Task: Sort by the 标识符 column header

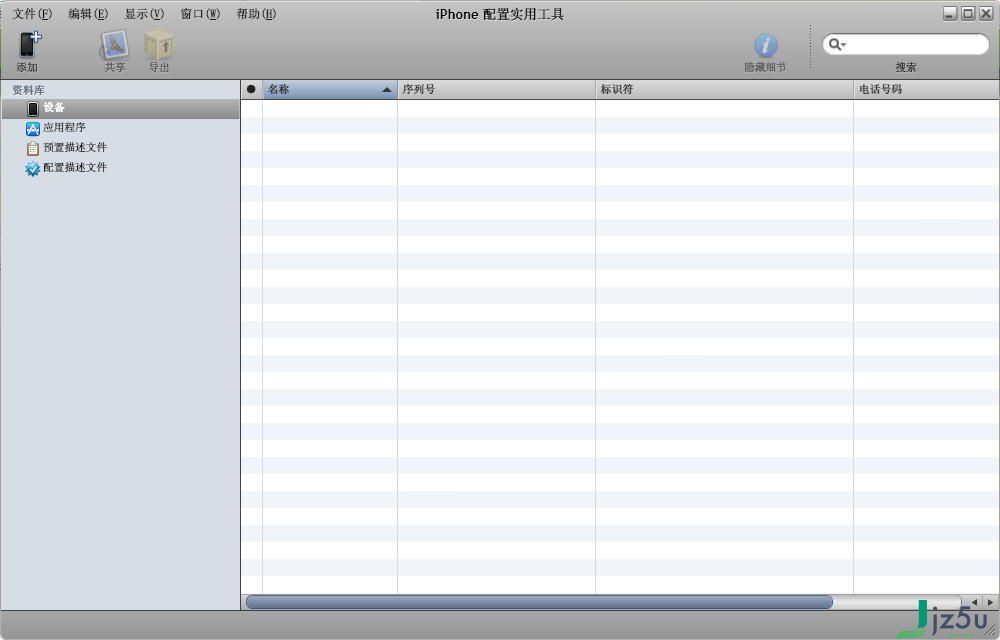Action: pos(724,89)
